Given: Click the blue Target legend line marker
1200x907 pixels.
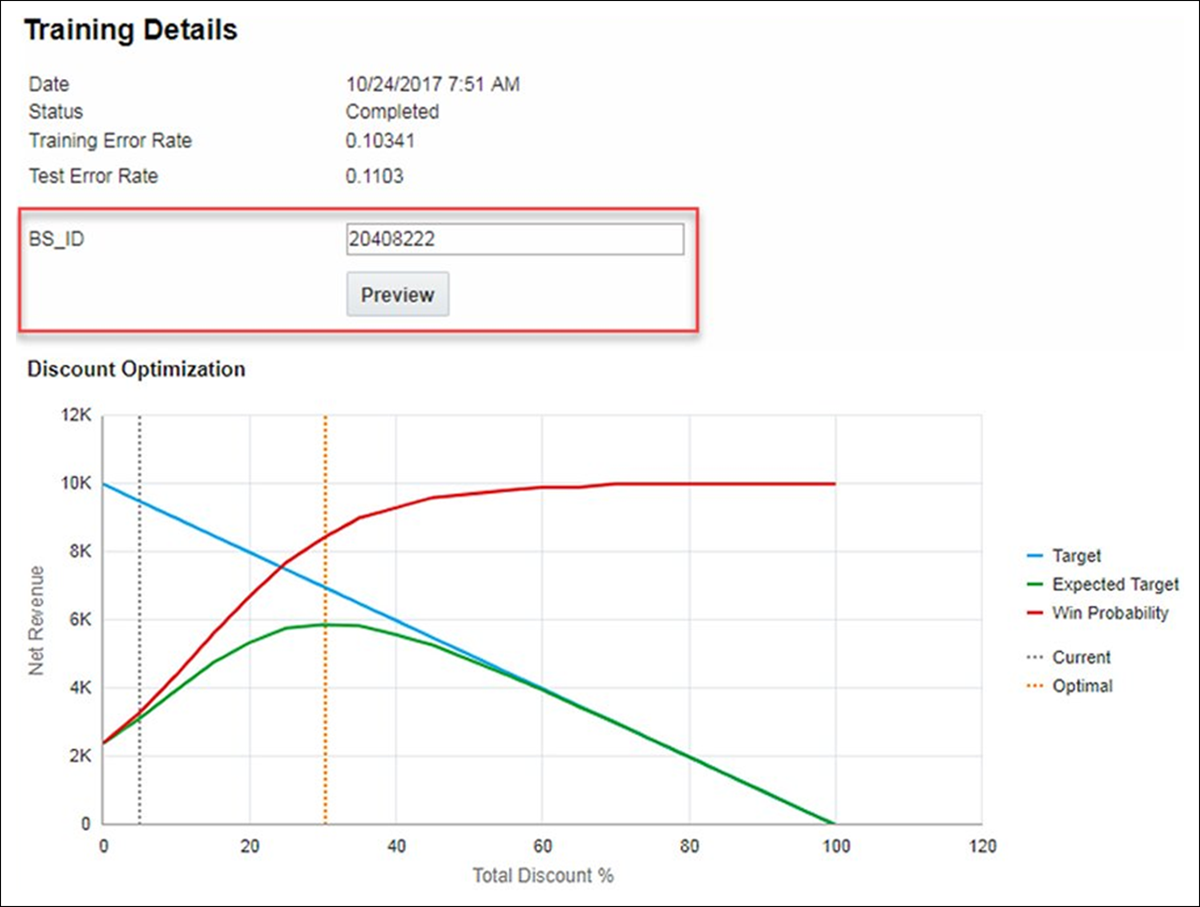Looking at the screenshot, I should (1034, 556).
